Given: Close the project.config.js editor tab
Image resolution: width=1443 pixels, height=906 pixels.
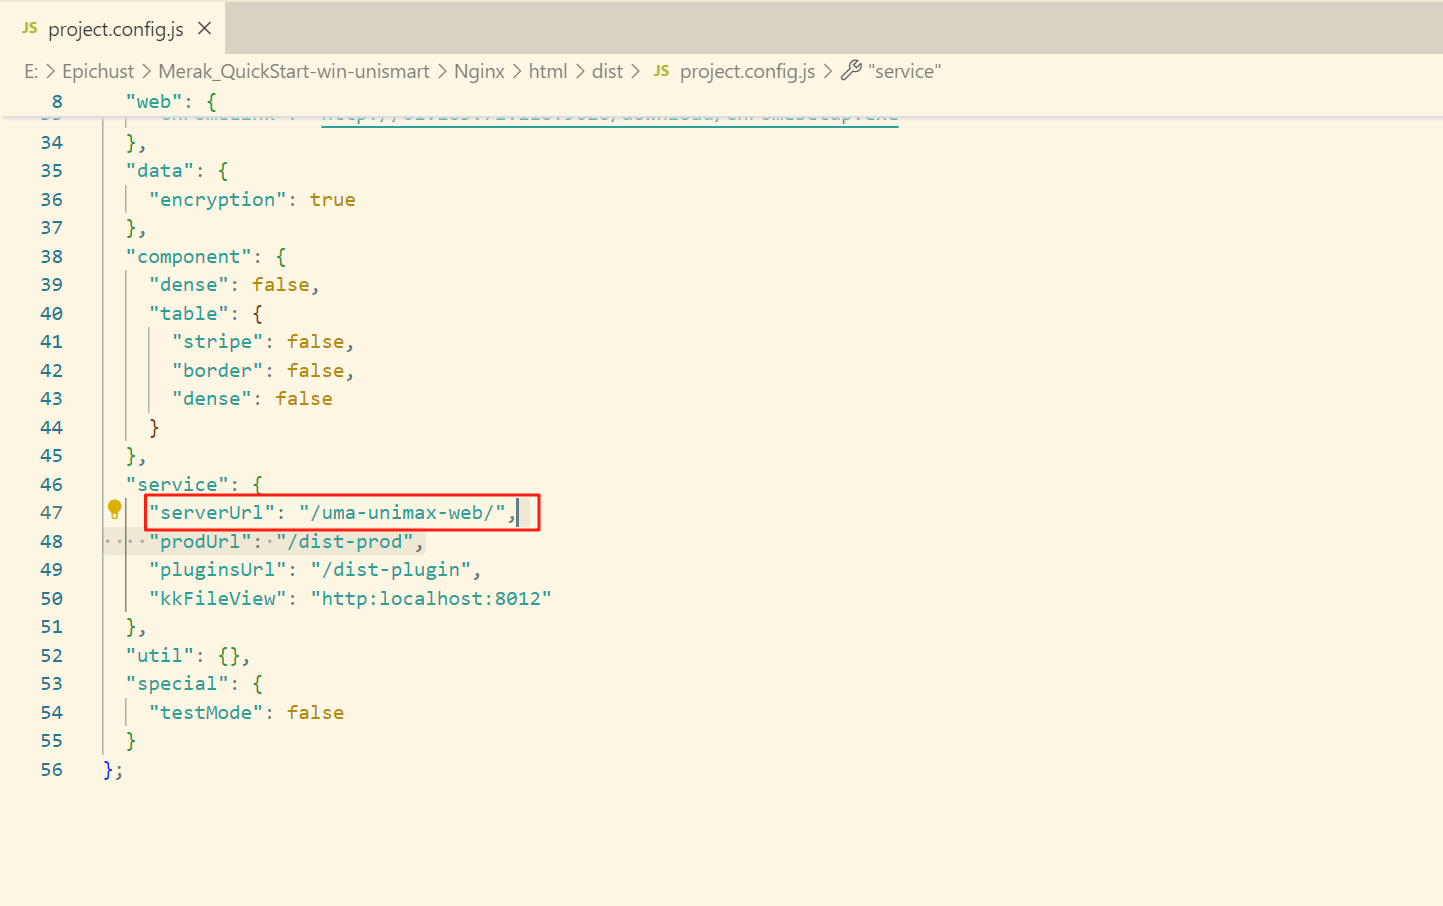Looking at the screenshot, I should [x=205, y=29].
